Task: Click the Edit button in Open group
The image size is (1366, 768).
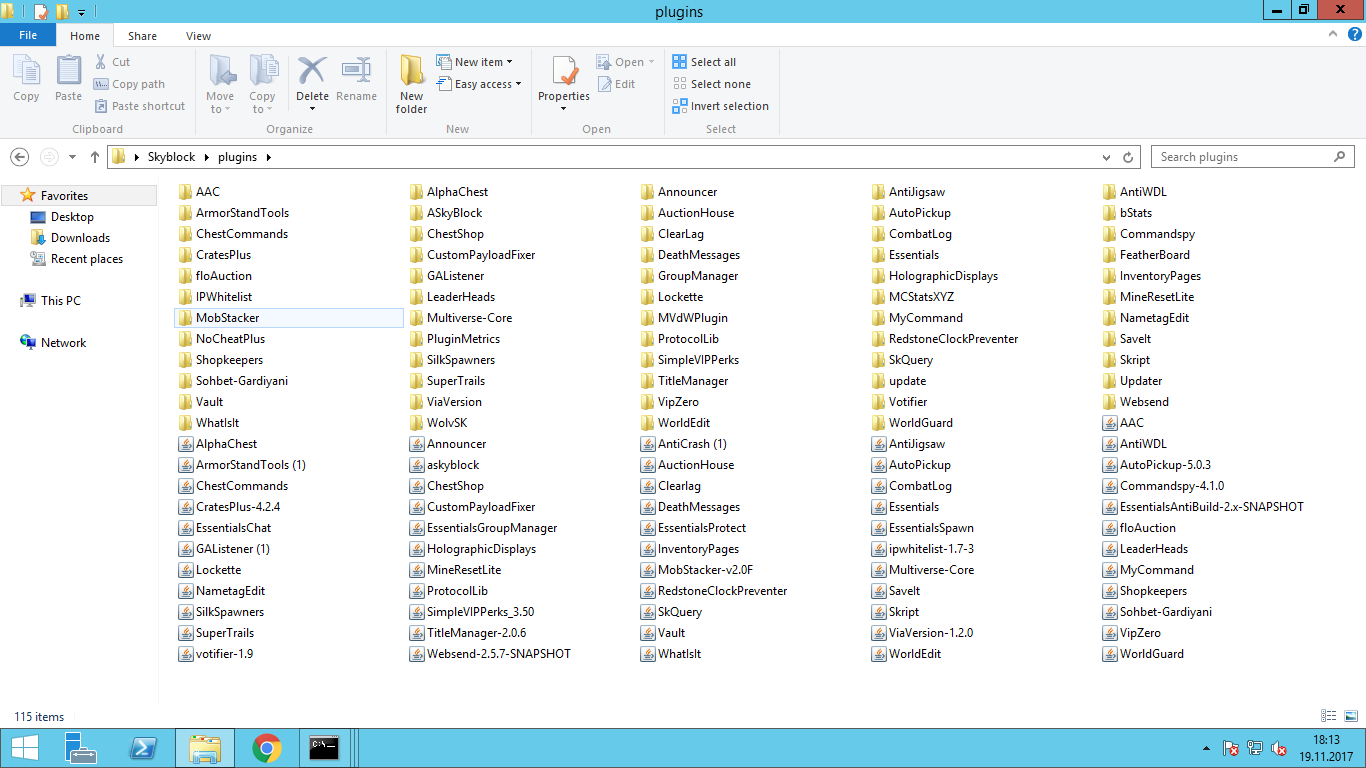Action: [x=616, y=84]
